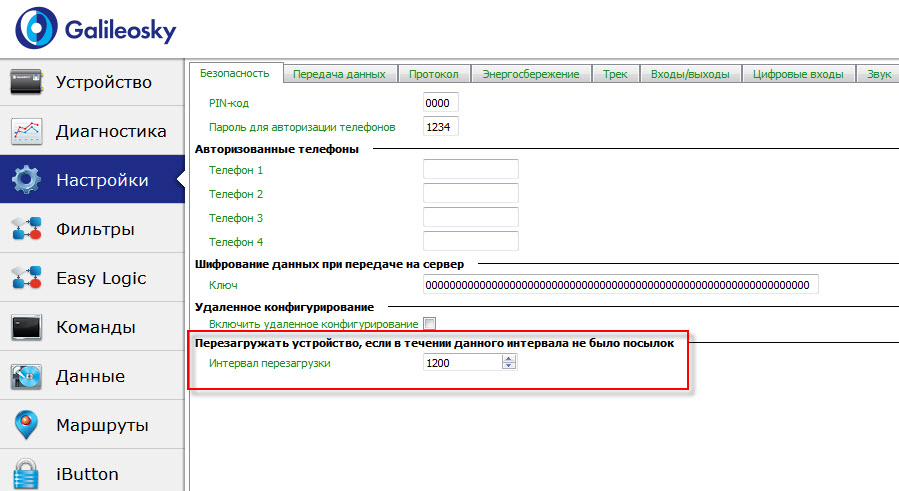Click the Galileosky logo
The height and width of the screenshot is (491, 899).
tap(95, 30)
